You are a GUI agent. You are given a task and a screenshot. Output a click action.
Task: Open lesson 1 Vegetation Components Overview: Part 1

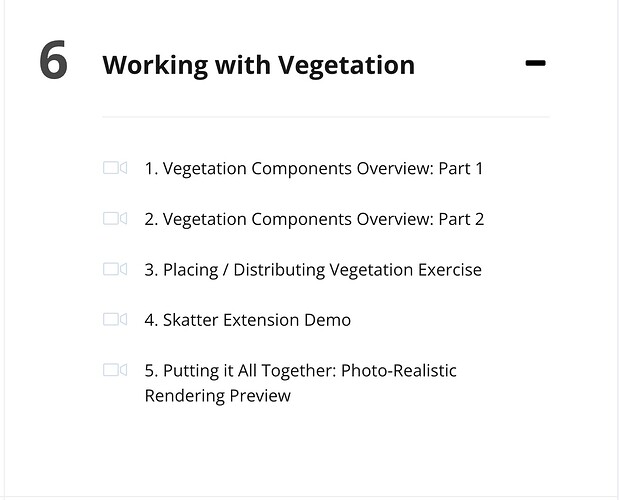tap(314, 169)
